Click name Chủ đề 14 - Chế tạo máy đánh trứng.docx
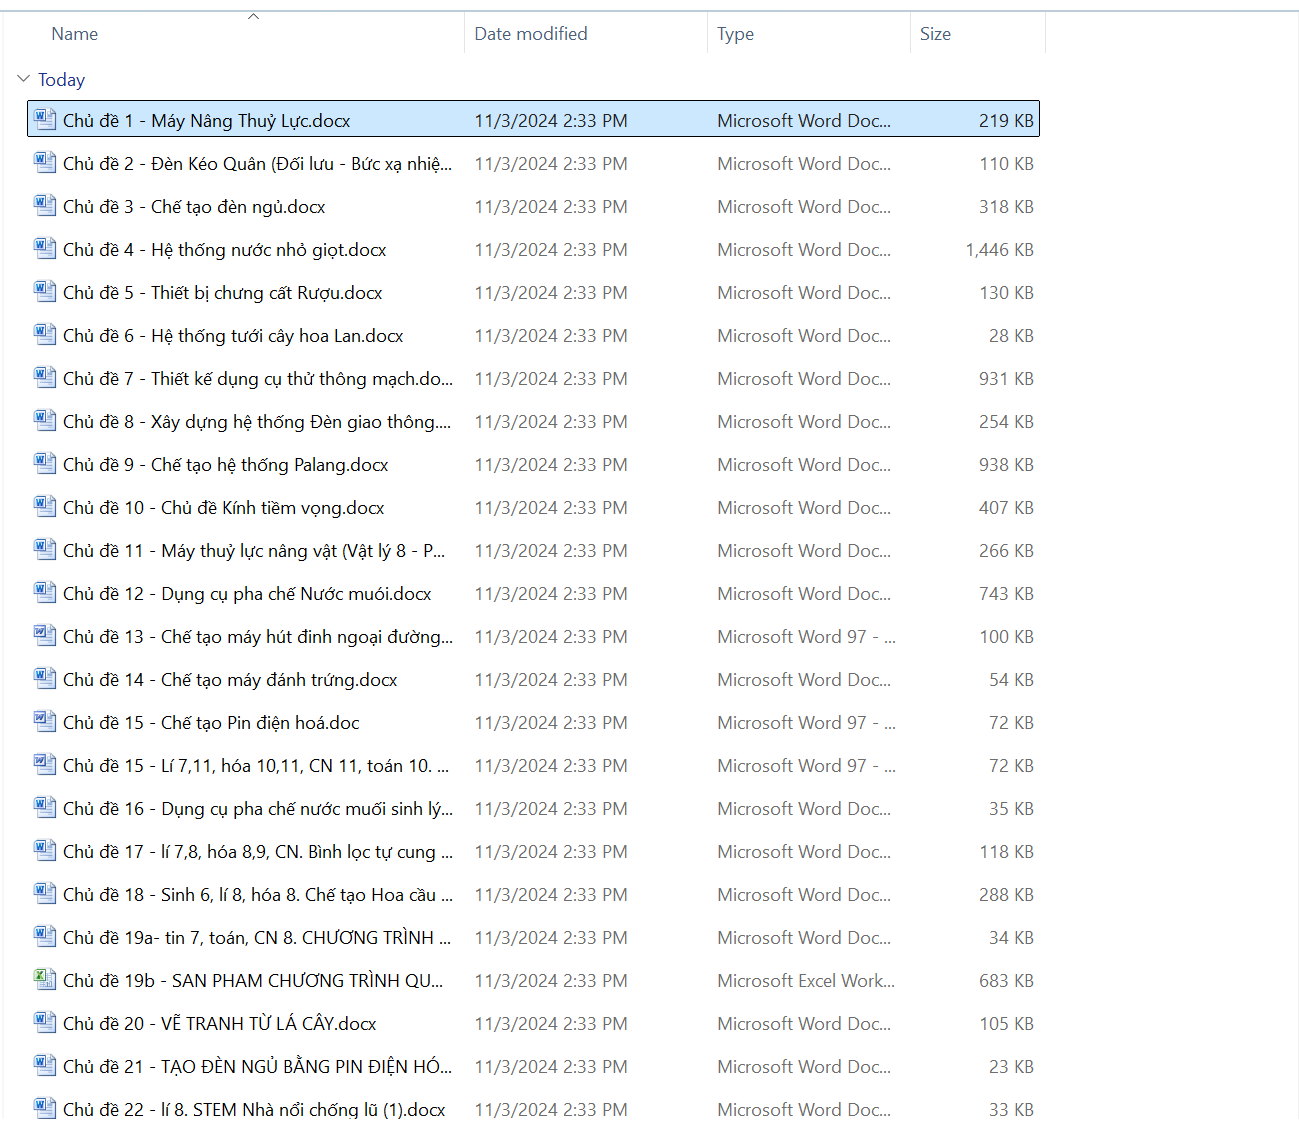 [x=230, y=680]
